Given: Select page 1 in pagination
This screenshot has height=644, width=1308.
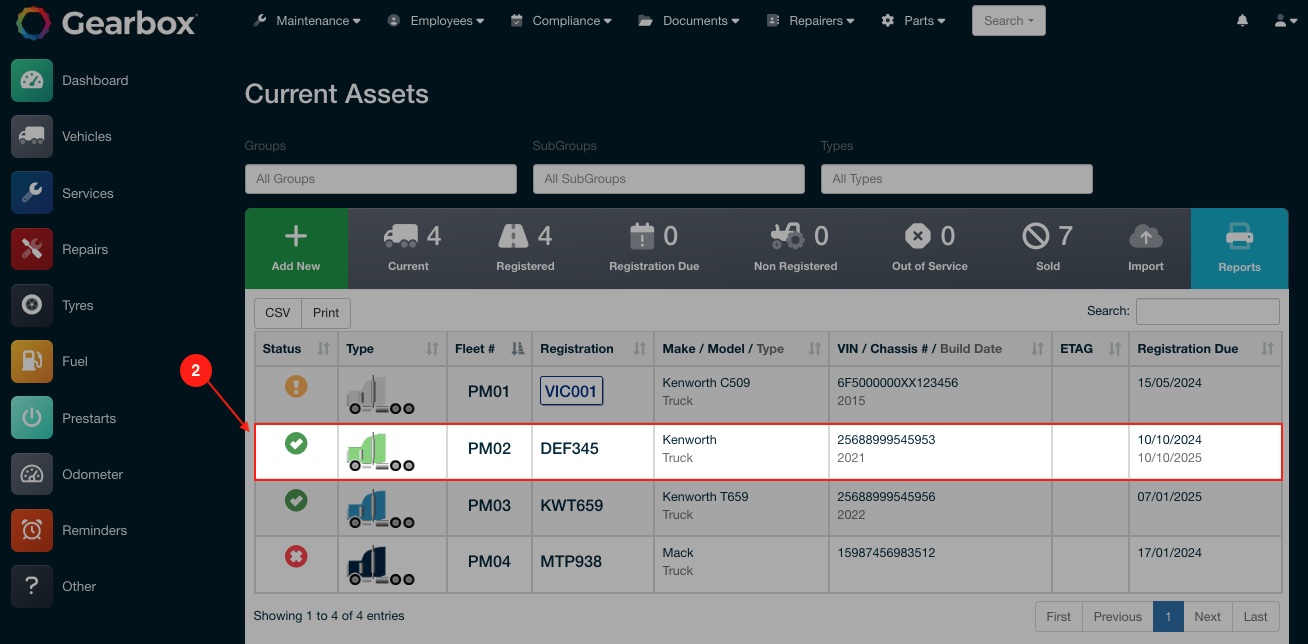Looking at the screenshot, I should click(1168, 616).
